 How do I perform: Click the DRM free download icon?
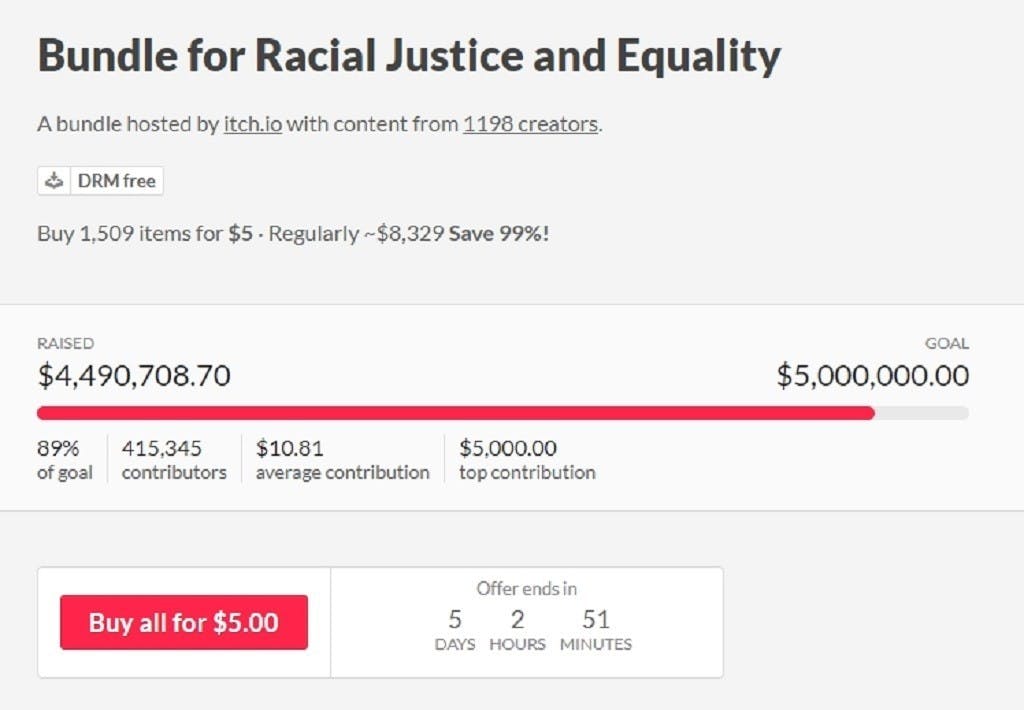point(55,181)
